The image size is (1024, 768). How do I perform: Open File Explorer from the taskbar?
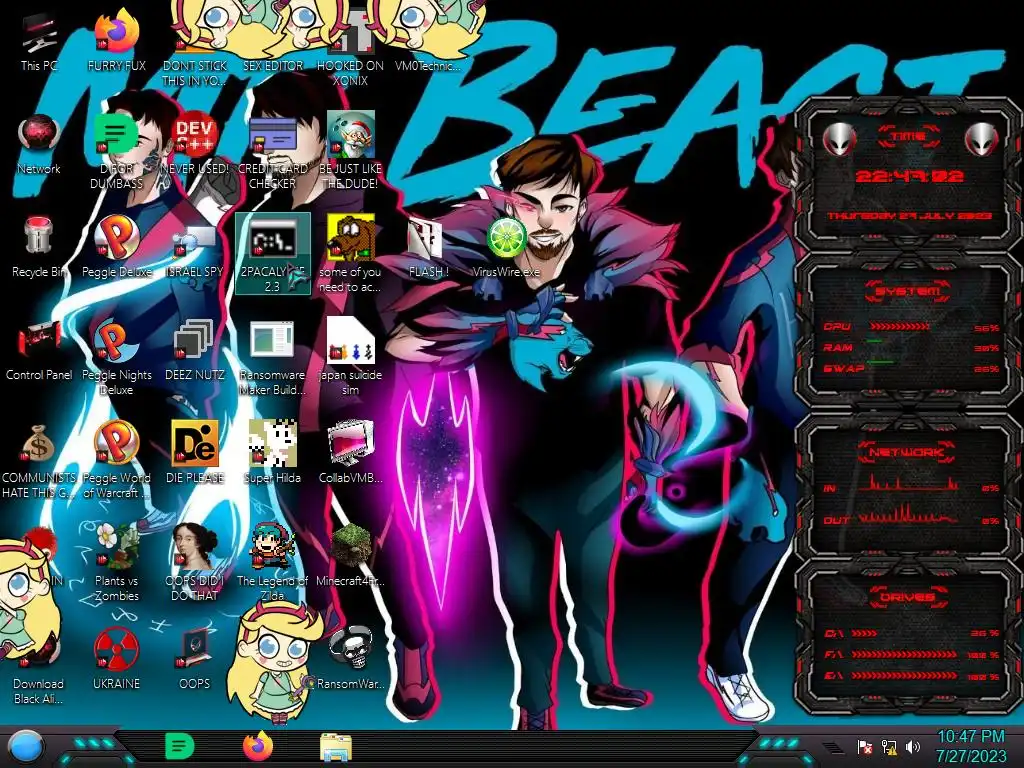click(336, 747)
